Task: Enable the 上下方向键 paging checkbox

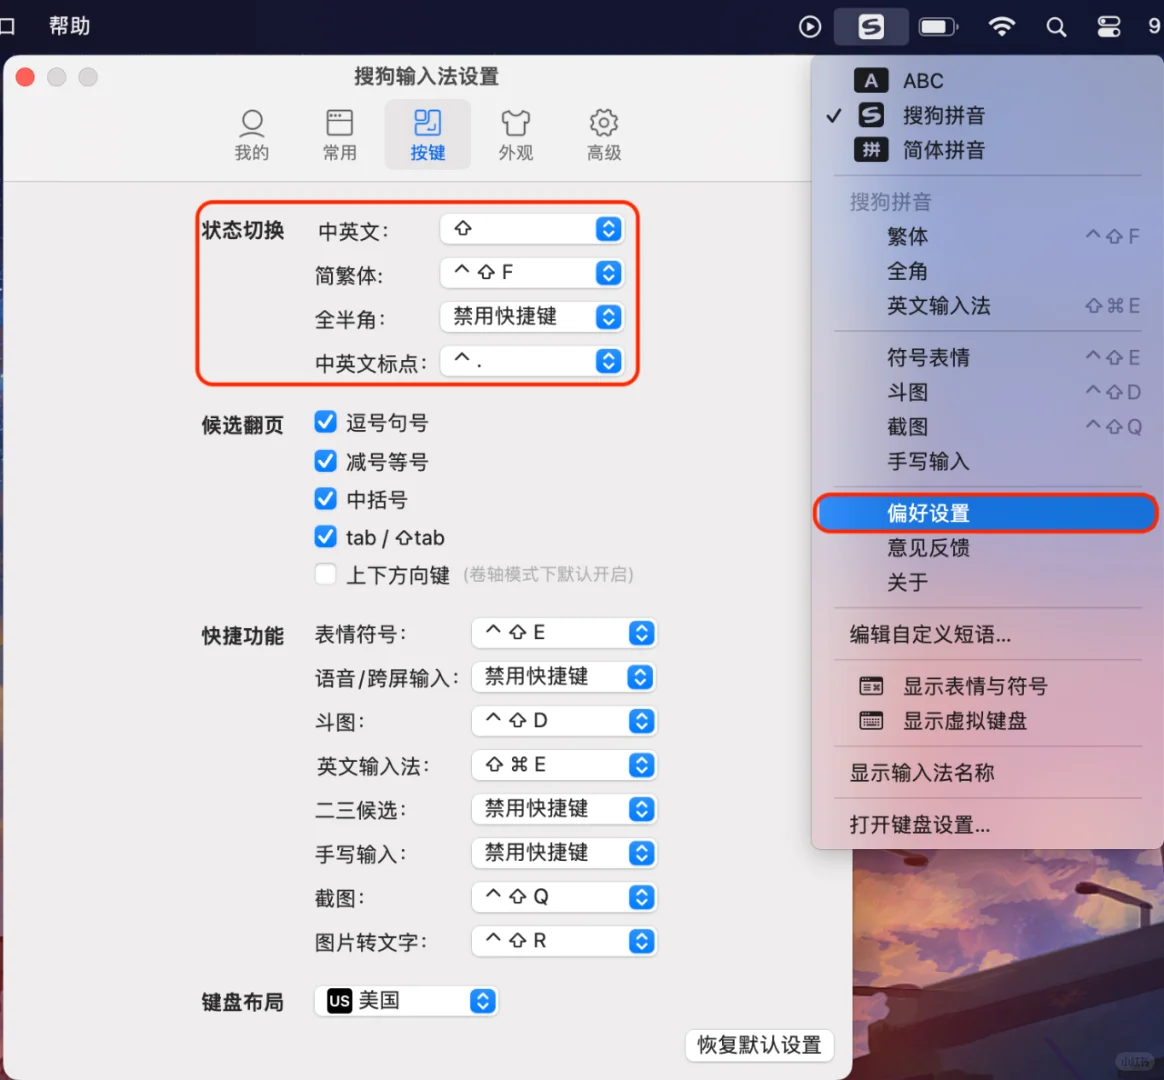Action: [x=325, y=575]
